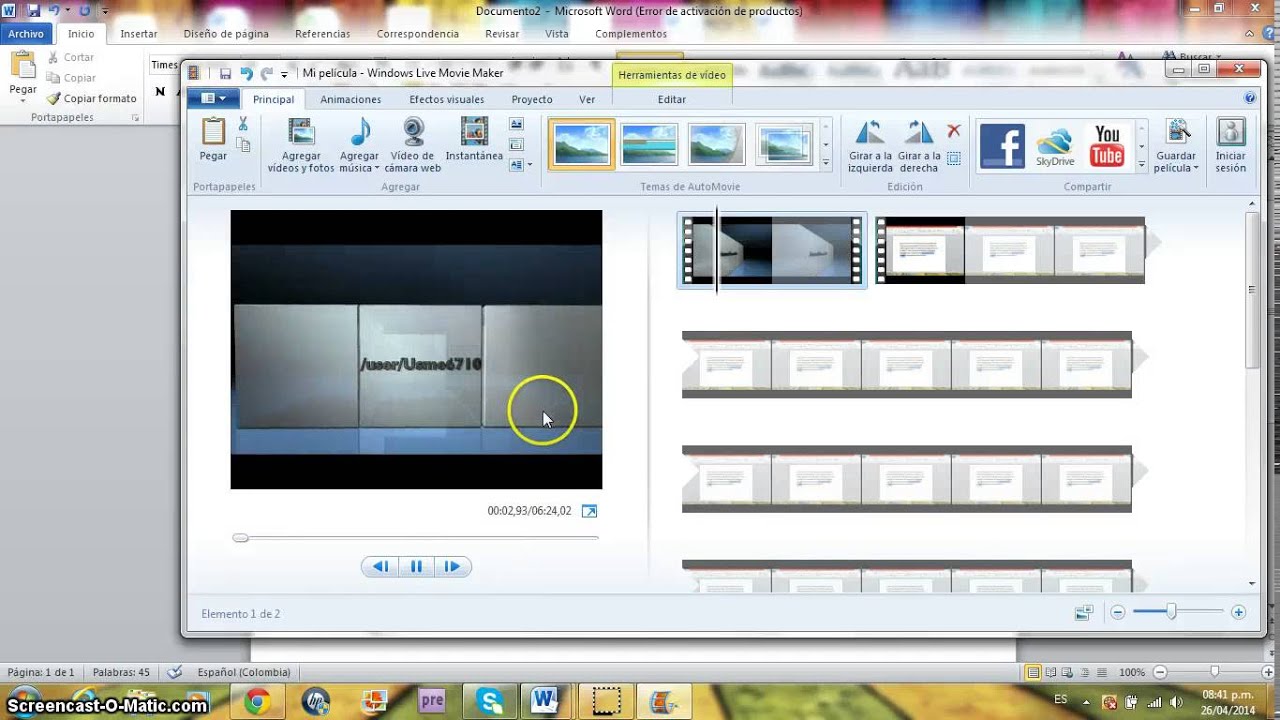Expand the Compartir sharing gallery
Viewport: 1280px width, 720px height.
point(1142,162)
